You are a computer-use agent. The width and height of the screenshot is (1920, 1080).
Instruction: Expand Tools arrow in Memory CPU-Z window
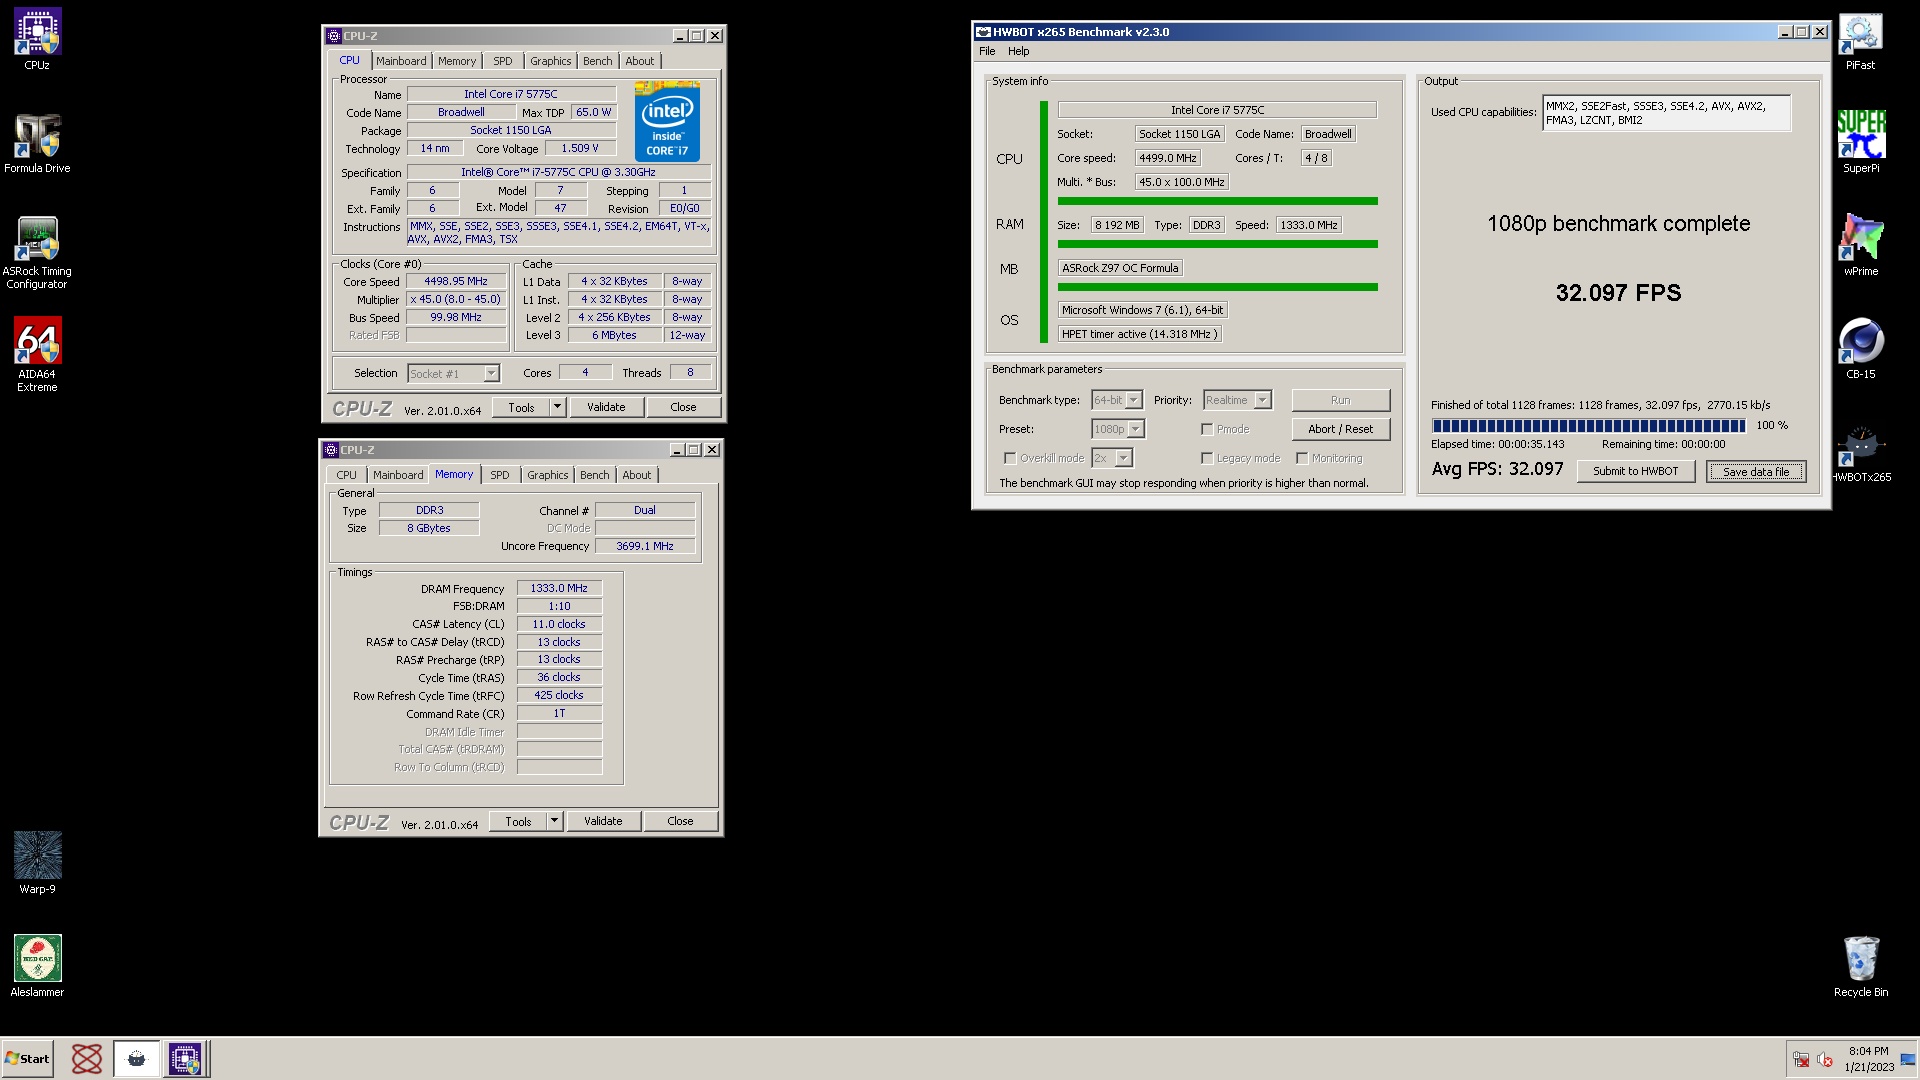click(x=555, y=821)
